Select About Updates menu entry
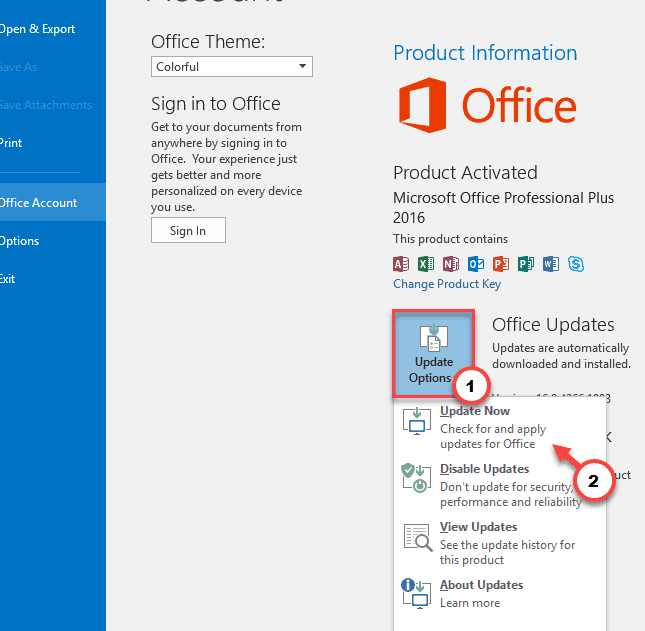The image size is (645, 631). [x=500, y=594]
